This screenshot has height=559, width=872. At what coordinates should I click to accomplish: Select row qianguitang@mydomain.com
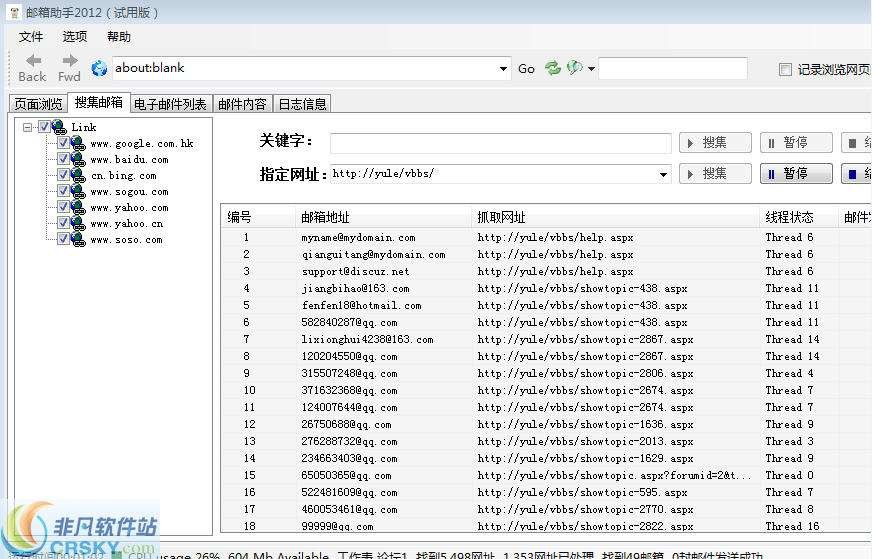545,255
